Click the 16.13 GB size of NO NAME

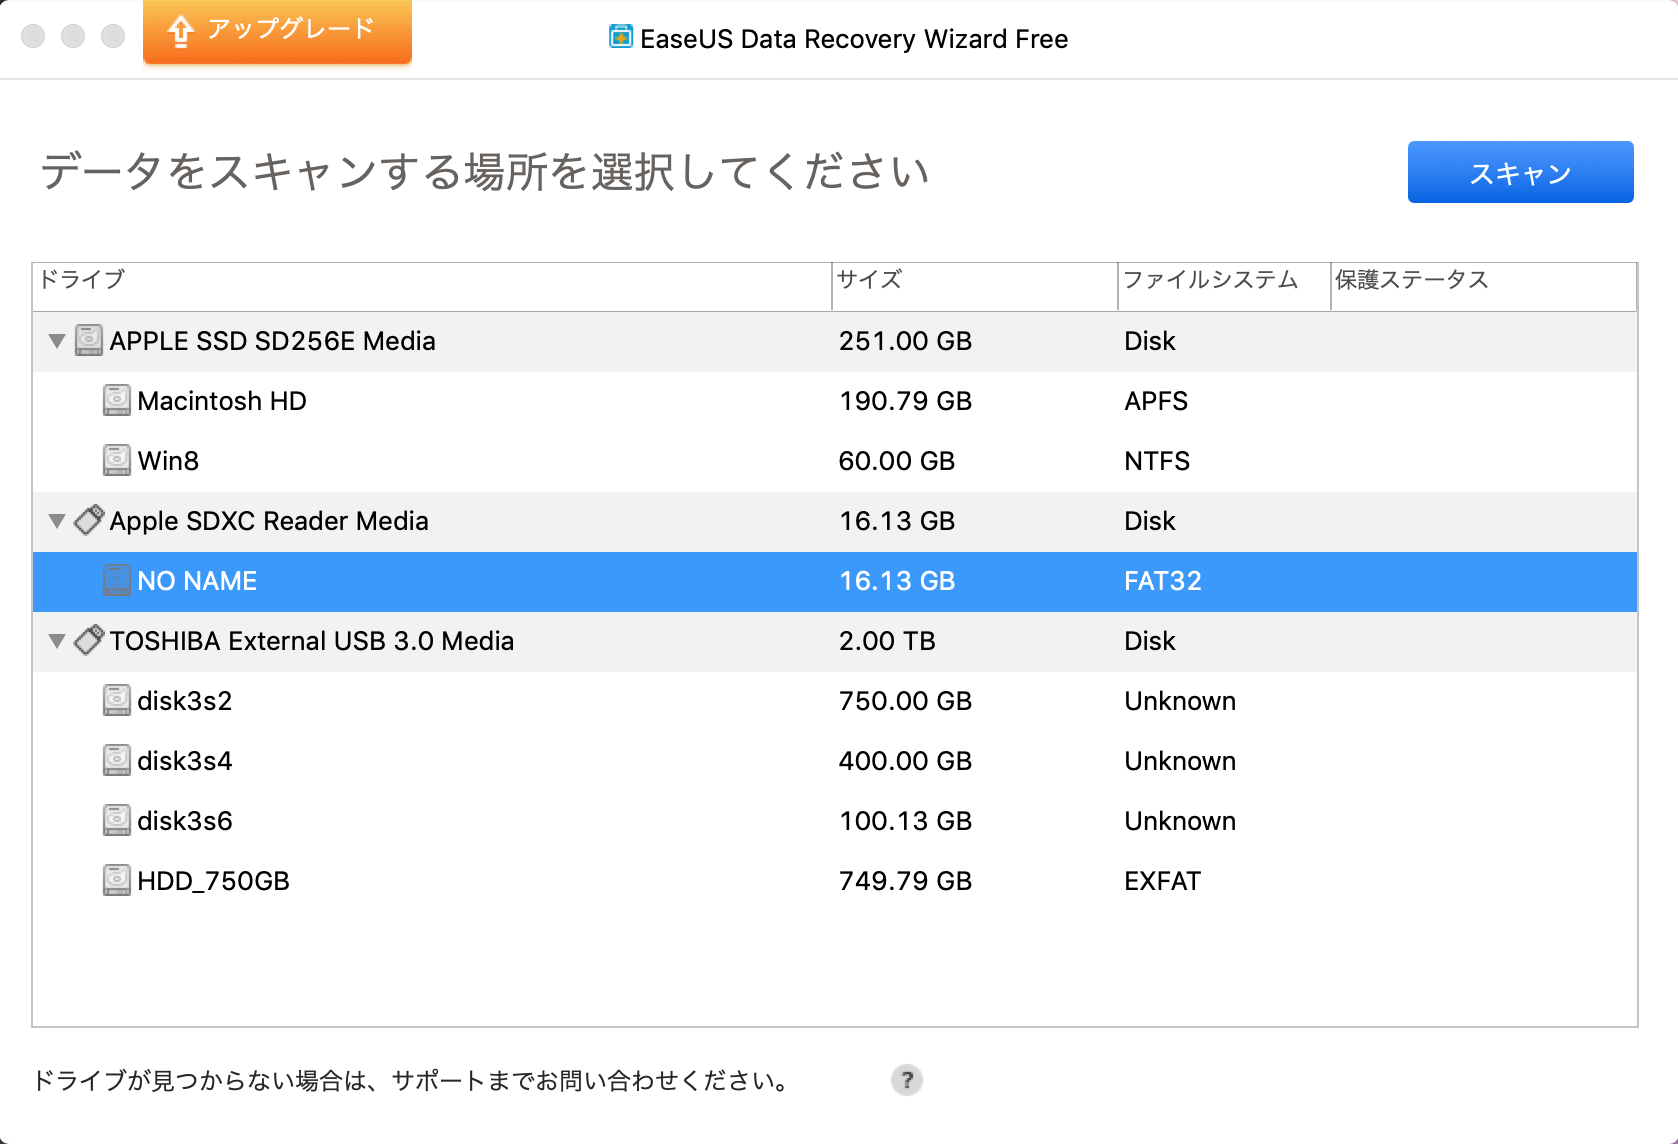897,581
